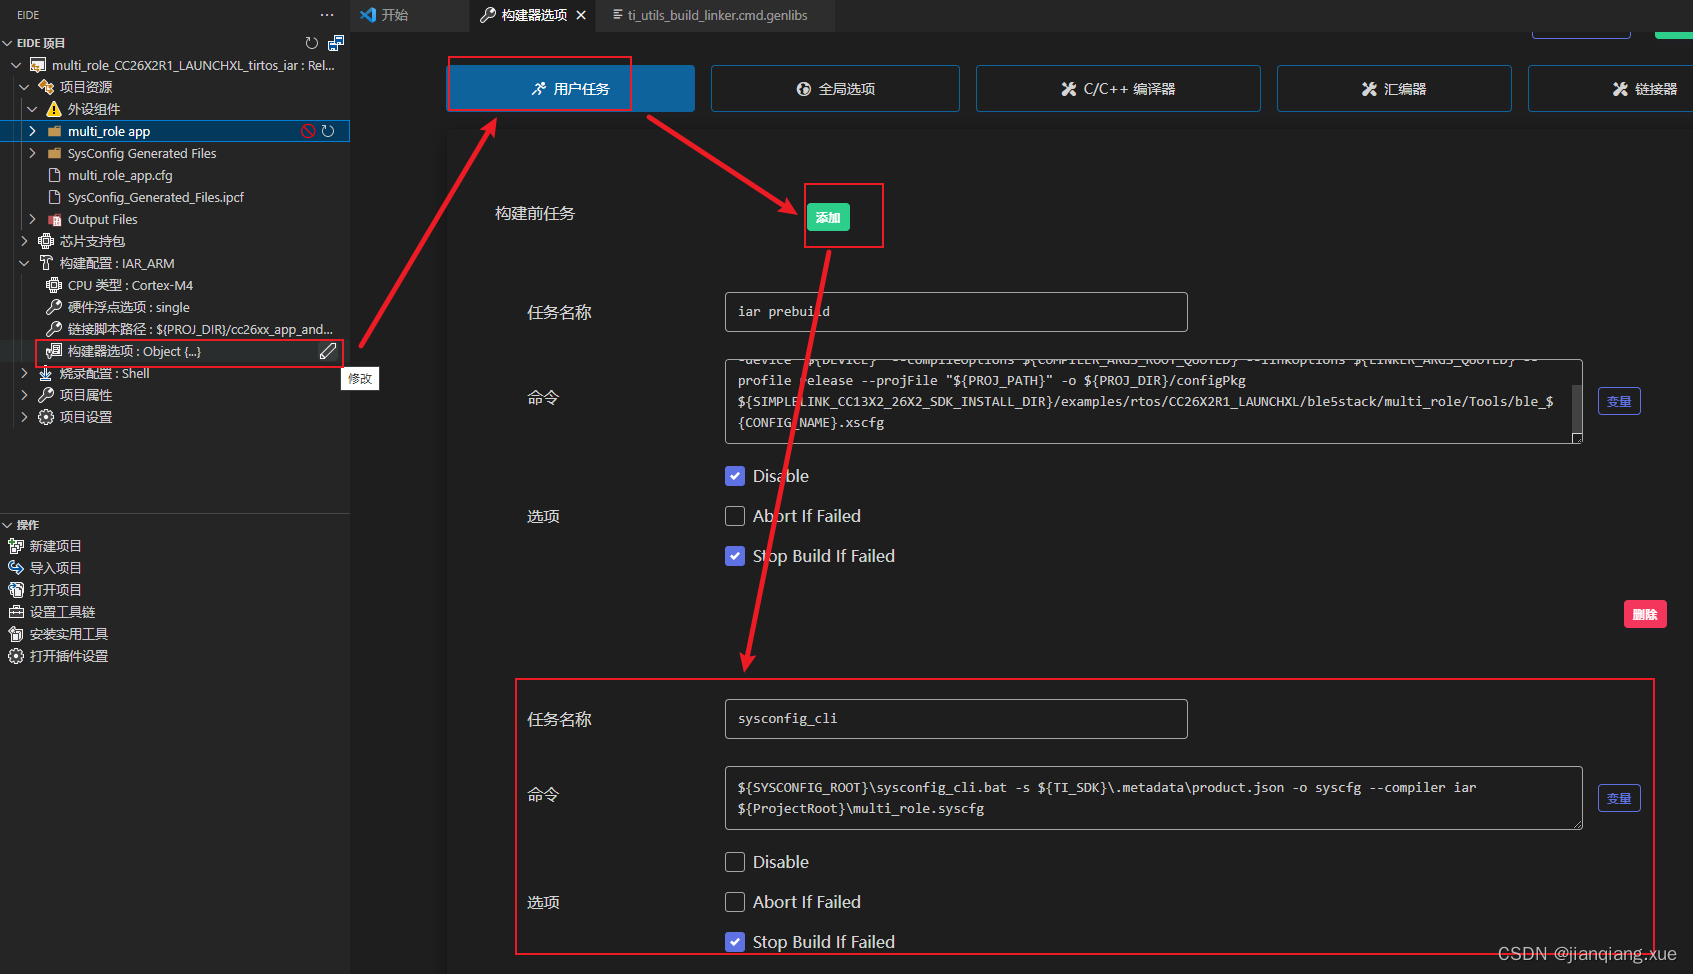Click the 设置工具链 toolchain icon
1693x974 pixels.
pos(16,612)
